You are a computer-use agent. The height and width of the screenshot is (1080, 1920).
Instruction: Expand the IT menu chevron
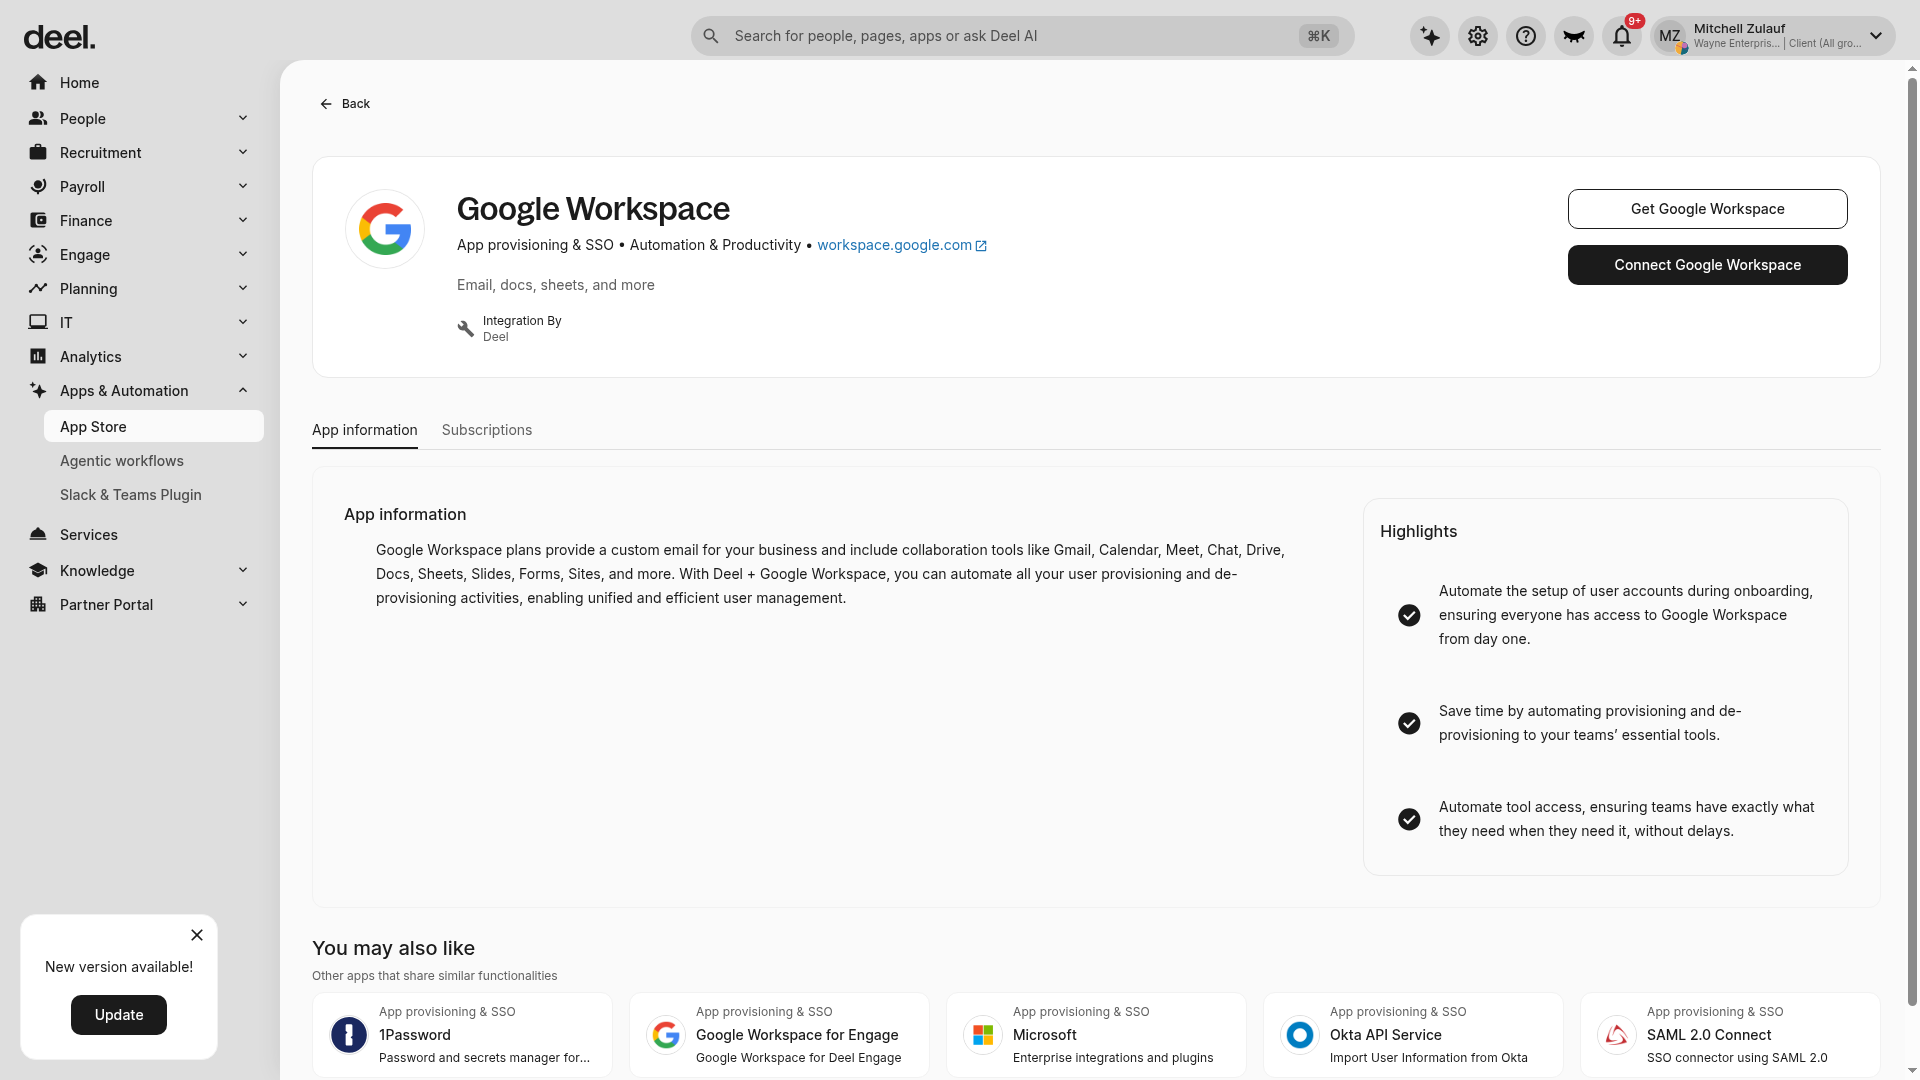click(x=243, y=322)
